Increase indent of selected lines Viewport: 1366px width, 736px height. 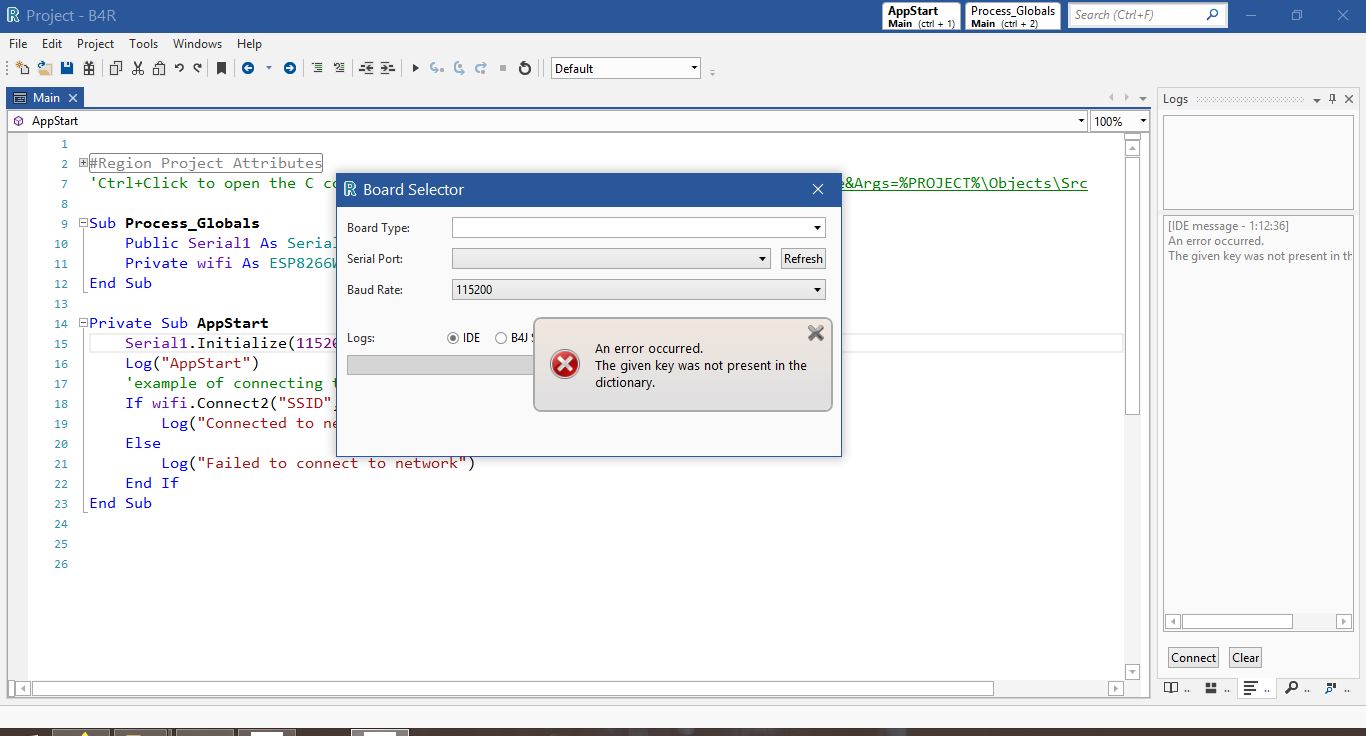(x=388, y=68)
